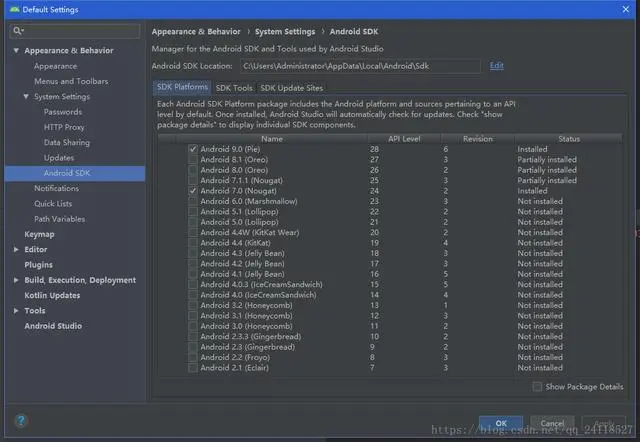Viewport: 640px width, 442px height.
Task: Open the SDK Update Sites tab
Action: tap(291, 88)
